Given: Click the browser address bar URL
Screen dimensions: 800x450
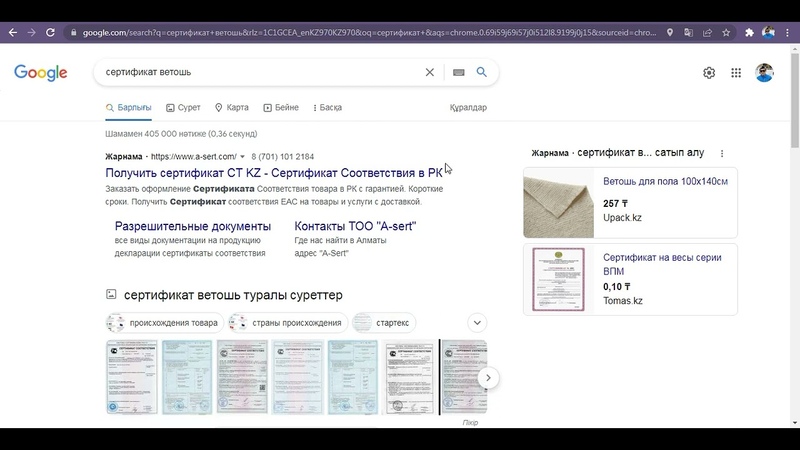Looking at the screenshot, I should pos(369,33).
